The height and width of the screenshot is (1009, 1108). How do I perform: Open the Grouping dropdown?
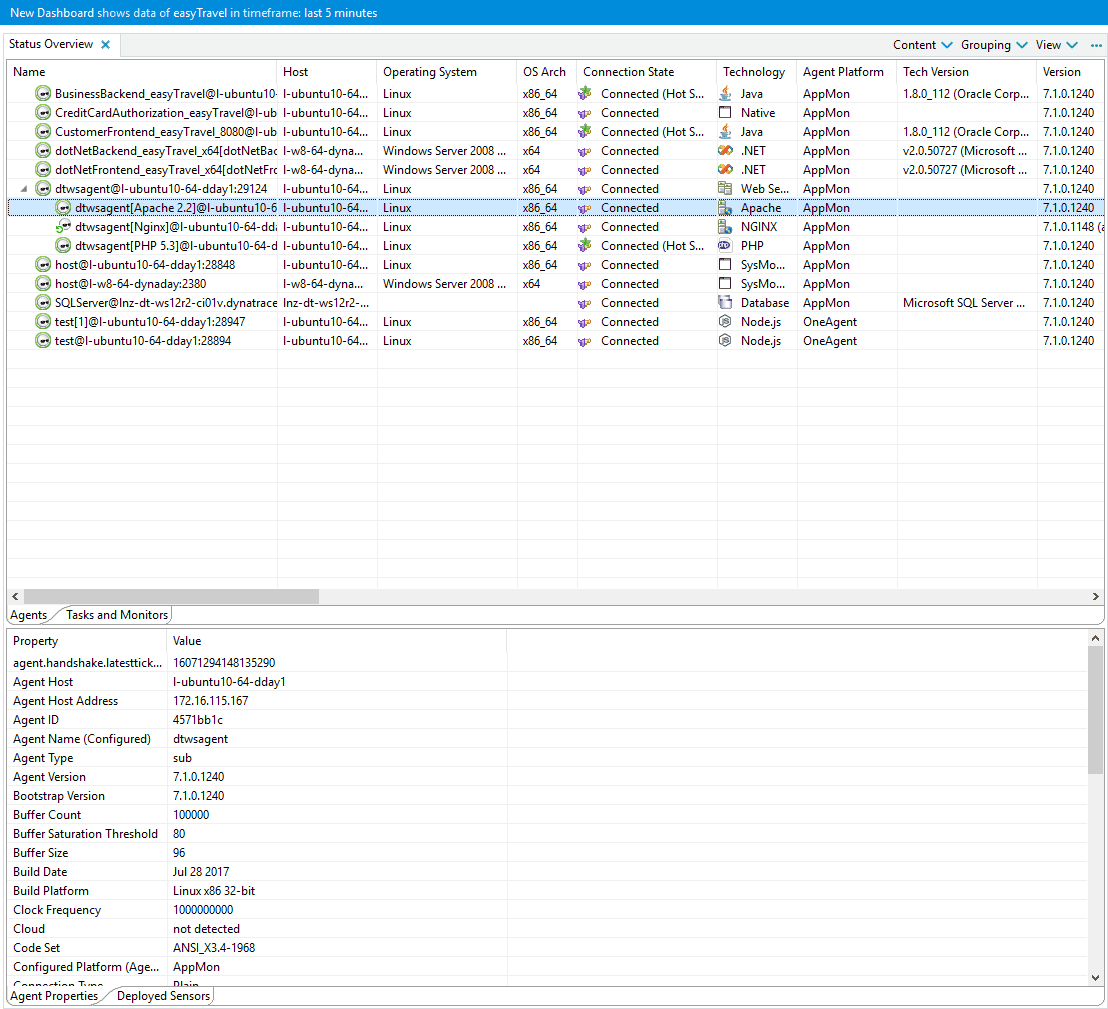(x=994, y=45)
